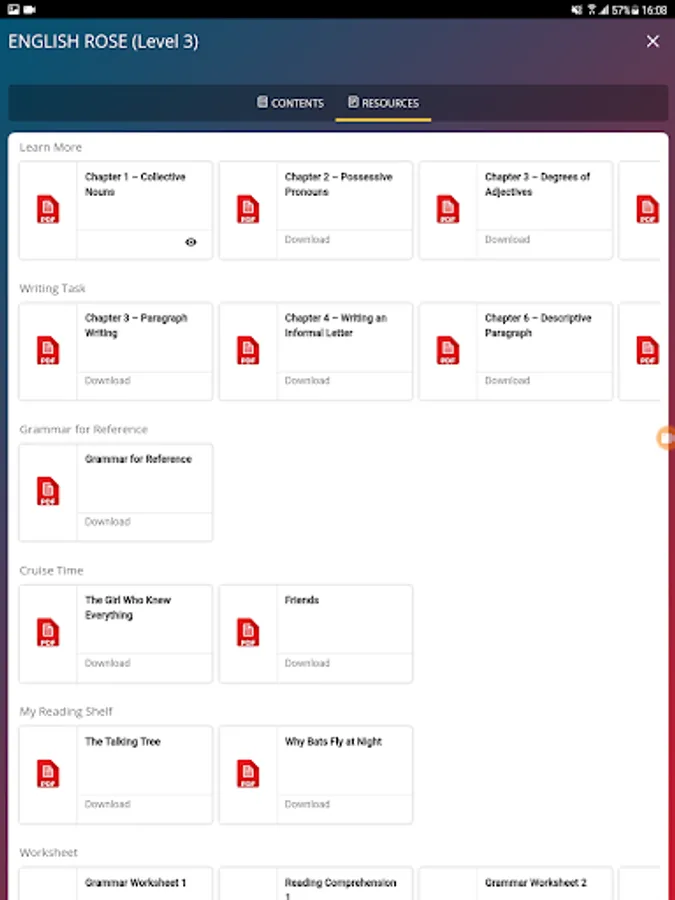Download Grammar for Reference PDF
Viewport: 675px width, 900px height.
[107, 522]
